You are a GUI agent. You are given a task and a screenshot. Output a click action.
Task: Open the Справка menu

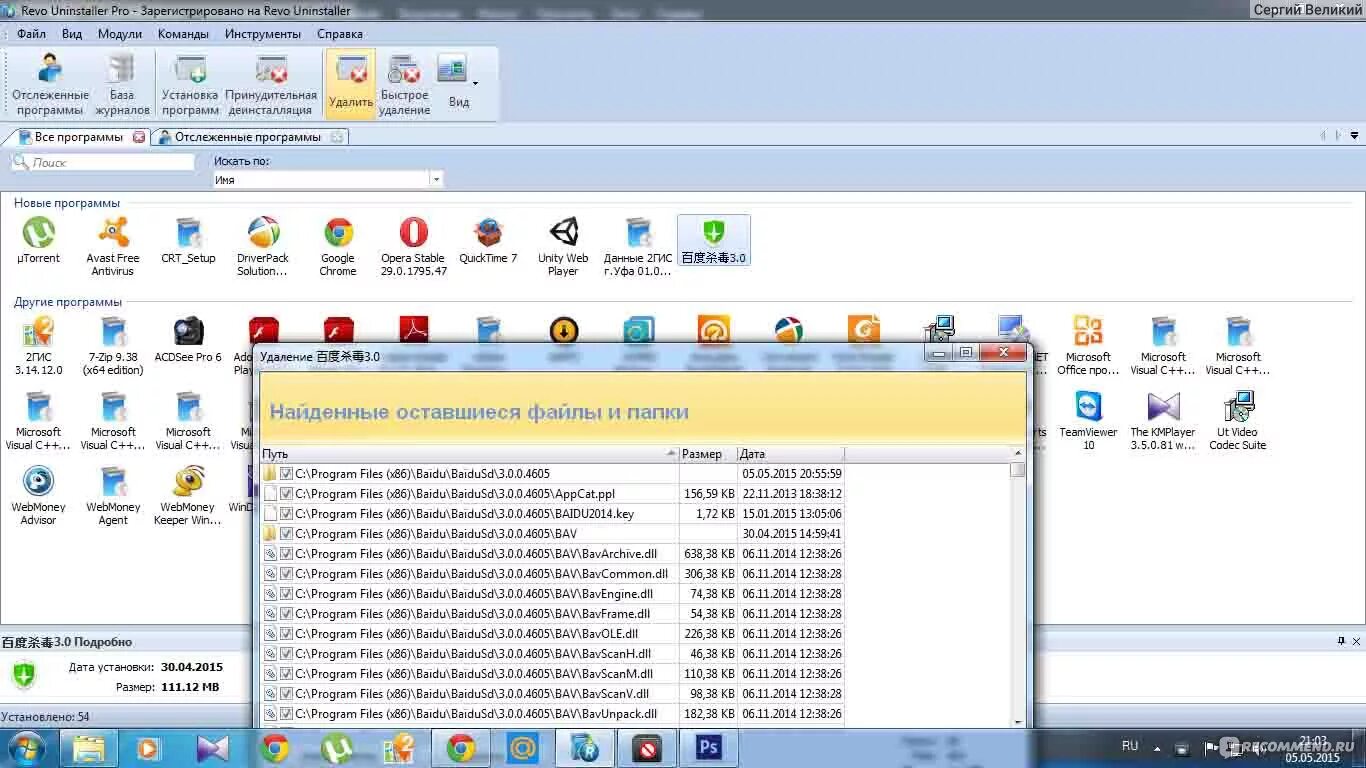340,34
